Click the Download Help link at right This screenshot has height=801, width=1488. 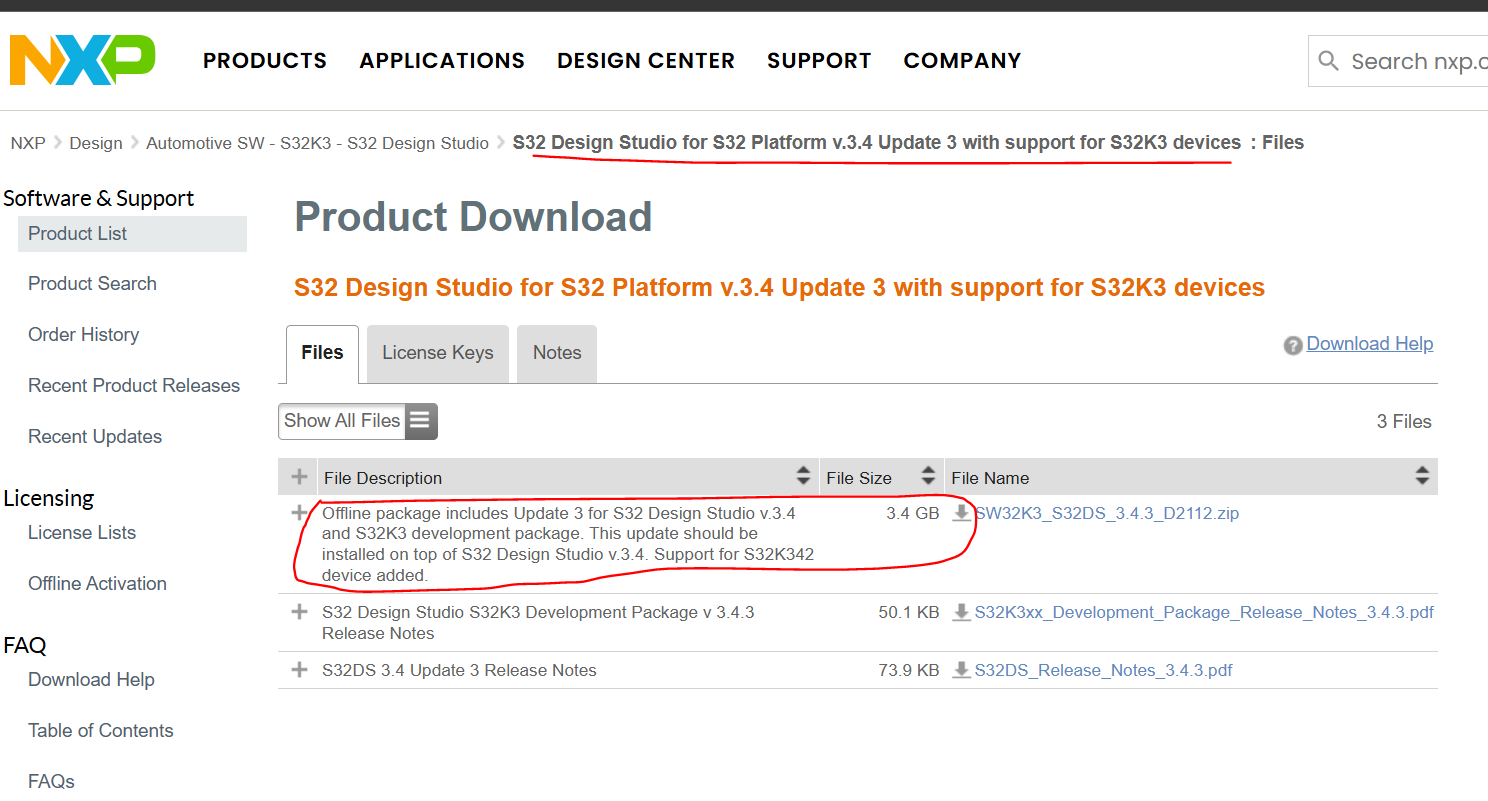[x=1370, y=344]
